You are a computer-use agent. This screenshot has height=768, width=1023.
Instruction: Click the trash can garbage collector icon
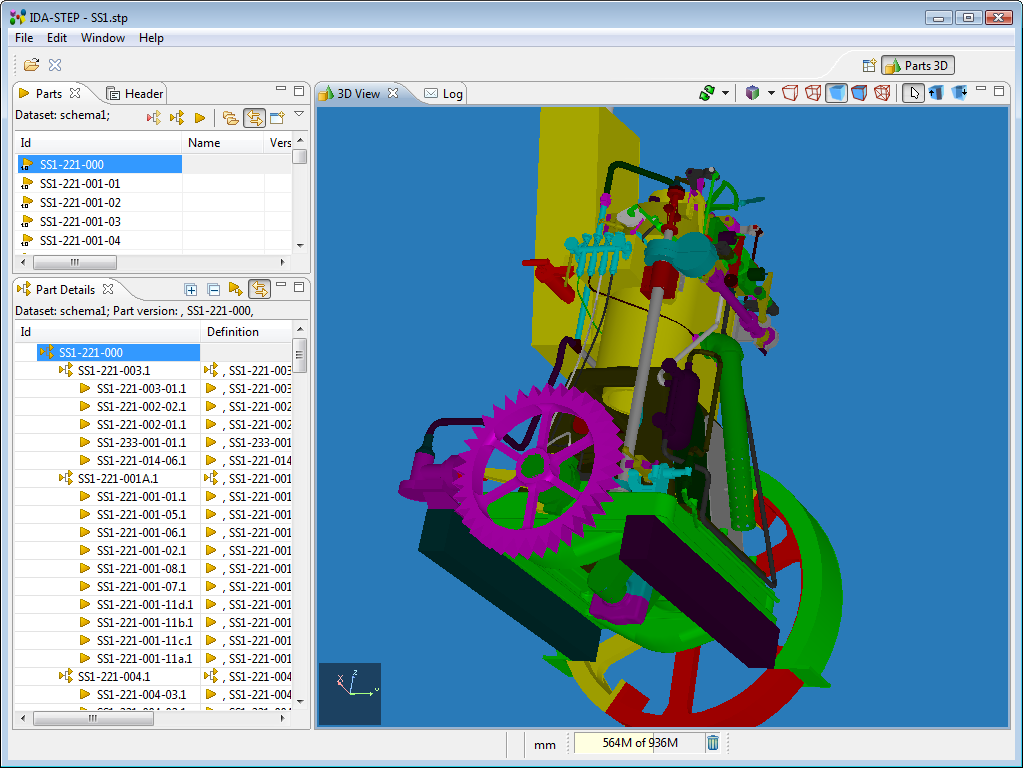coord(713,742)
